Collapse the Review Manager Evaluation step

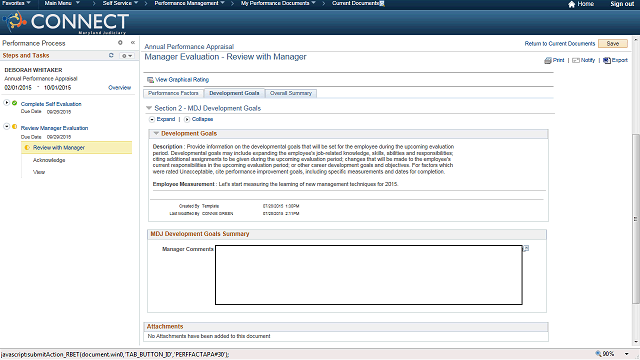tap(7, 126)
